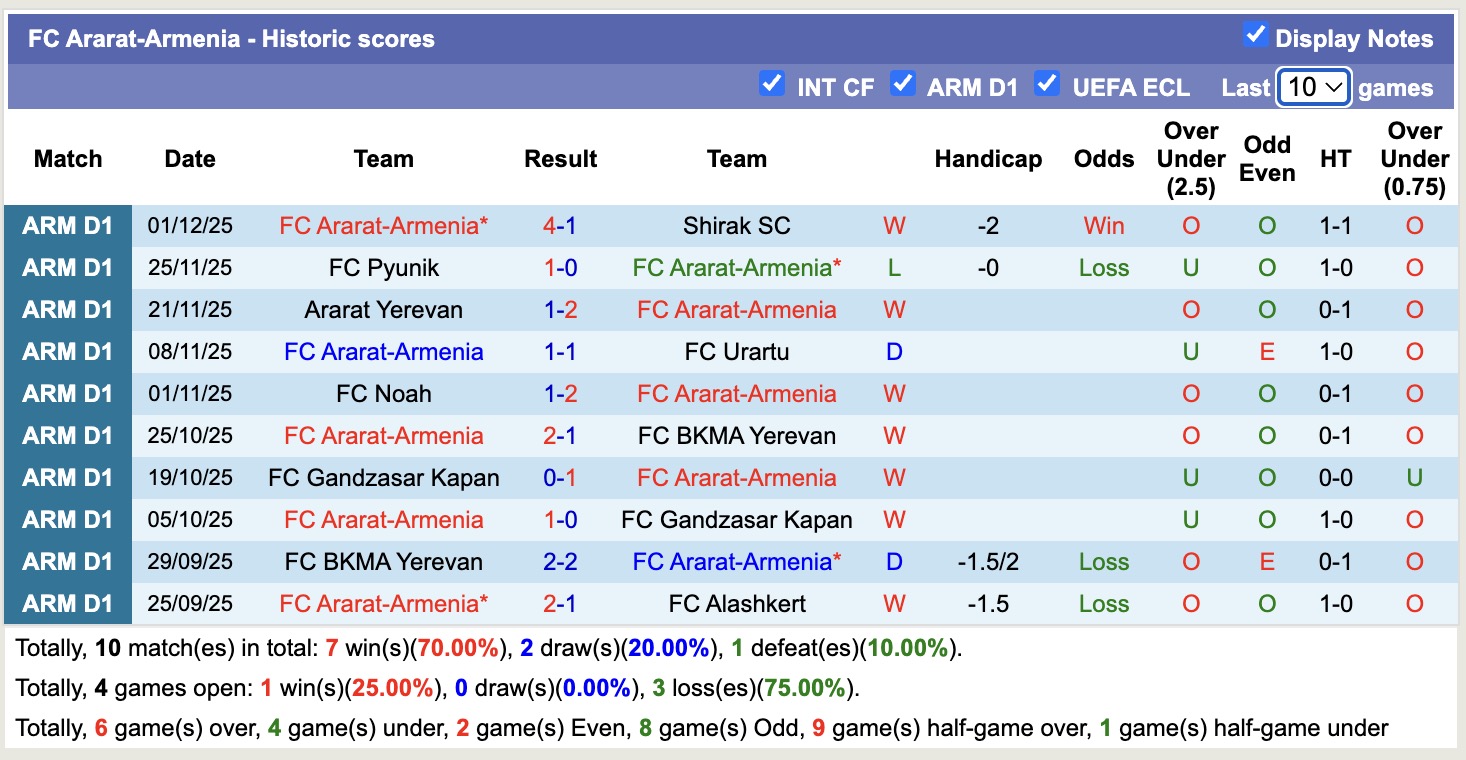Click the 4-1 result link

coord(560,225)
